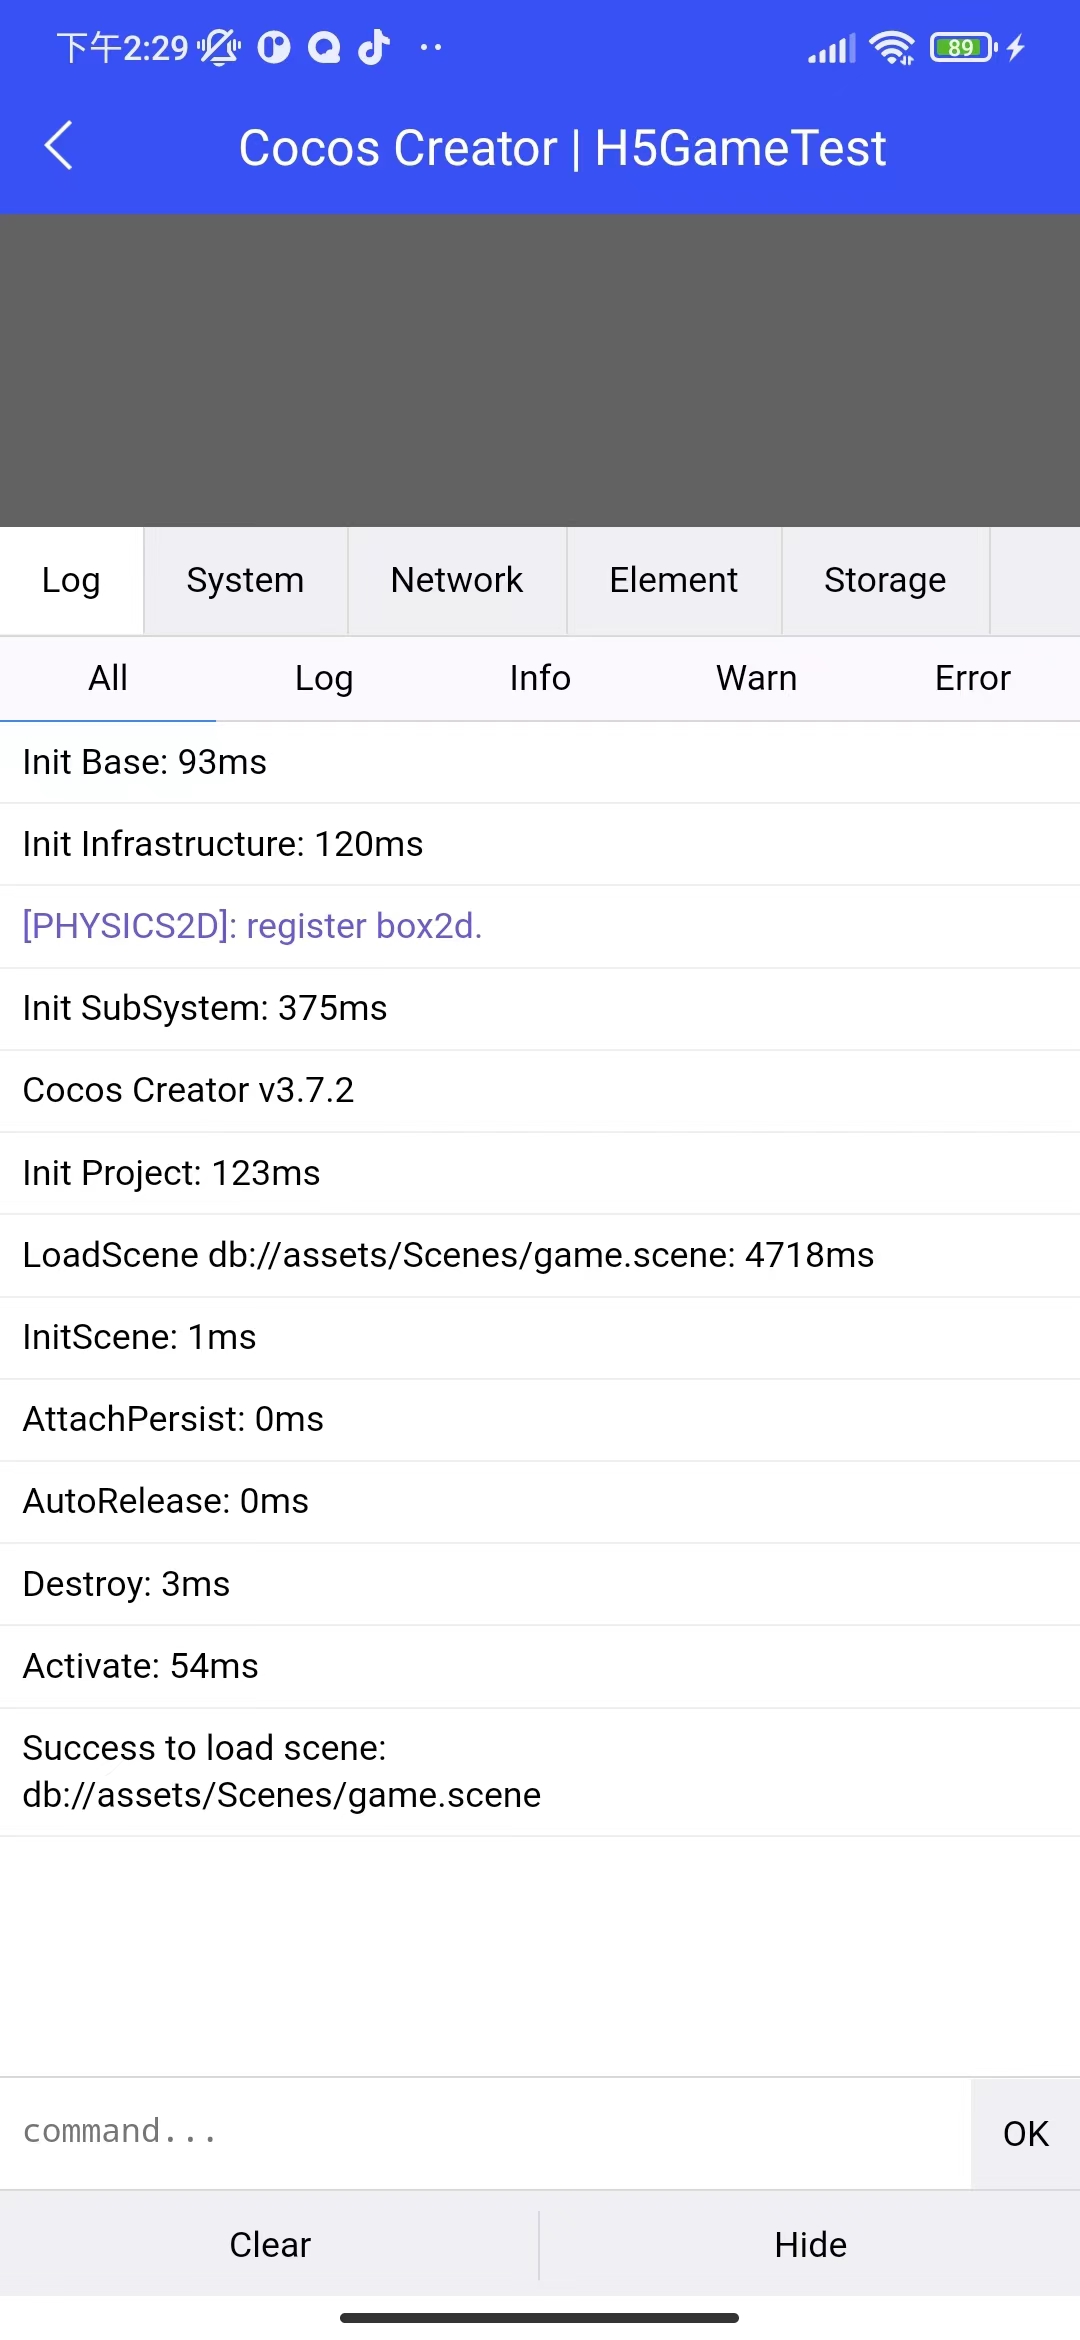Tap the cellular signal bars icon

tap(832, 47)
